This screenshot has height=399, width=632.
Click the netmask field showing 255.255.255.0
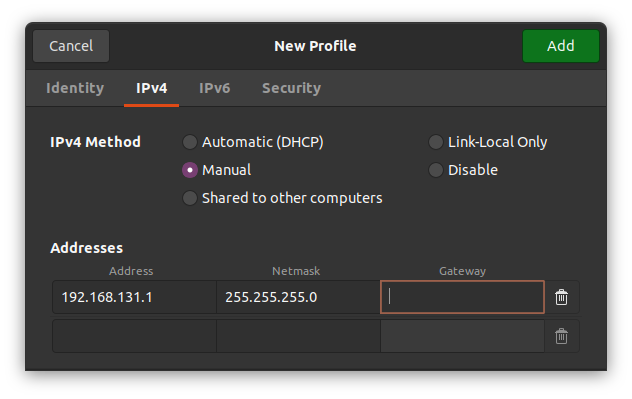tap(298, 297)
